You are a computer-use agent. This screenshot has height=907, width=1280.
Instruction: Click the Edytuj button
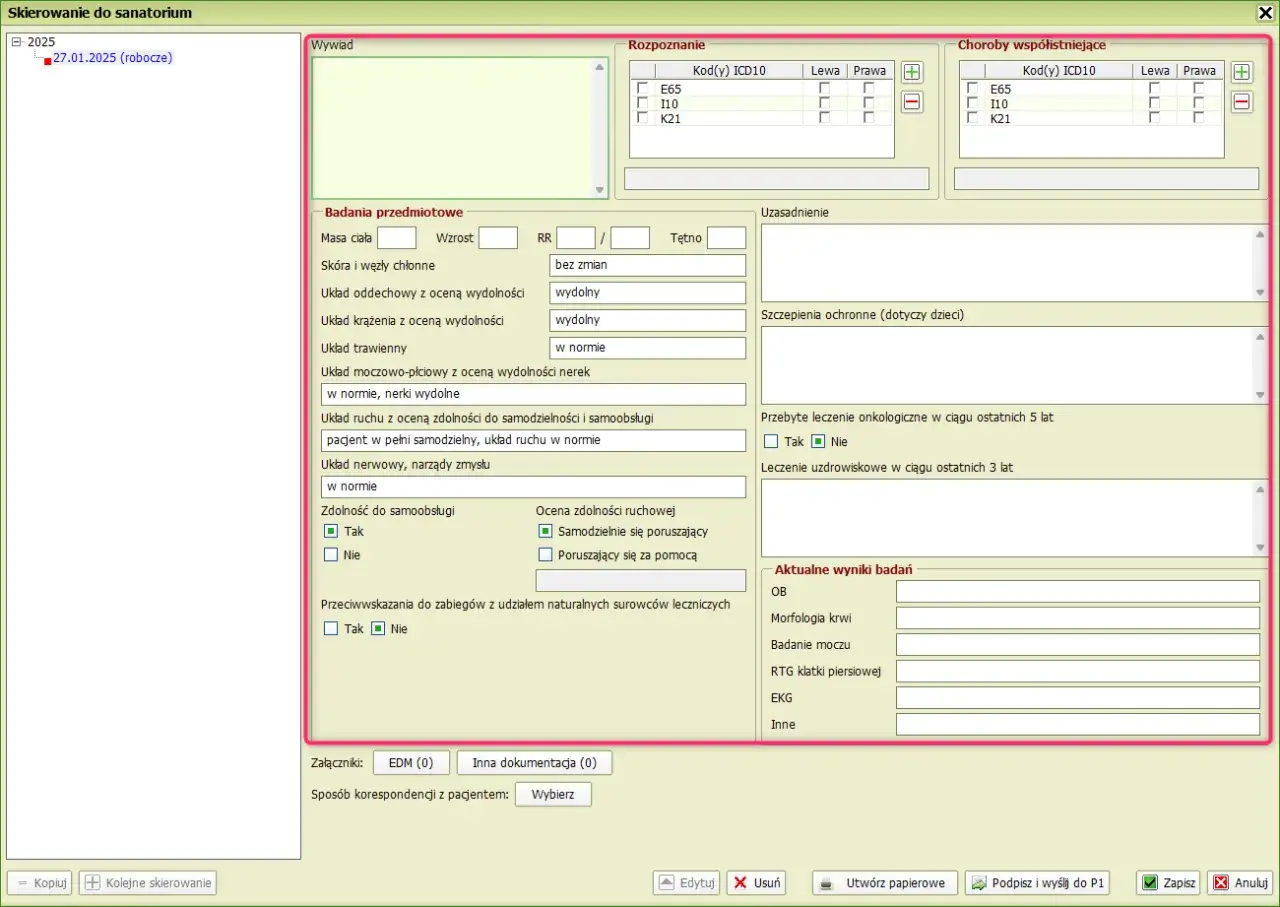point(686,883)
